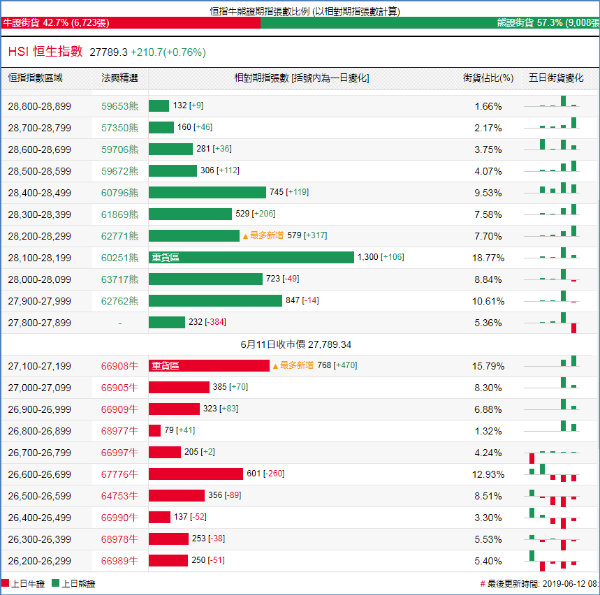Click the 529 [+206] value
Screen dimensions: 600x595
[255, 214]
